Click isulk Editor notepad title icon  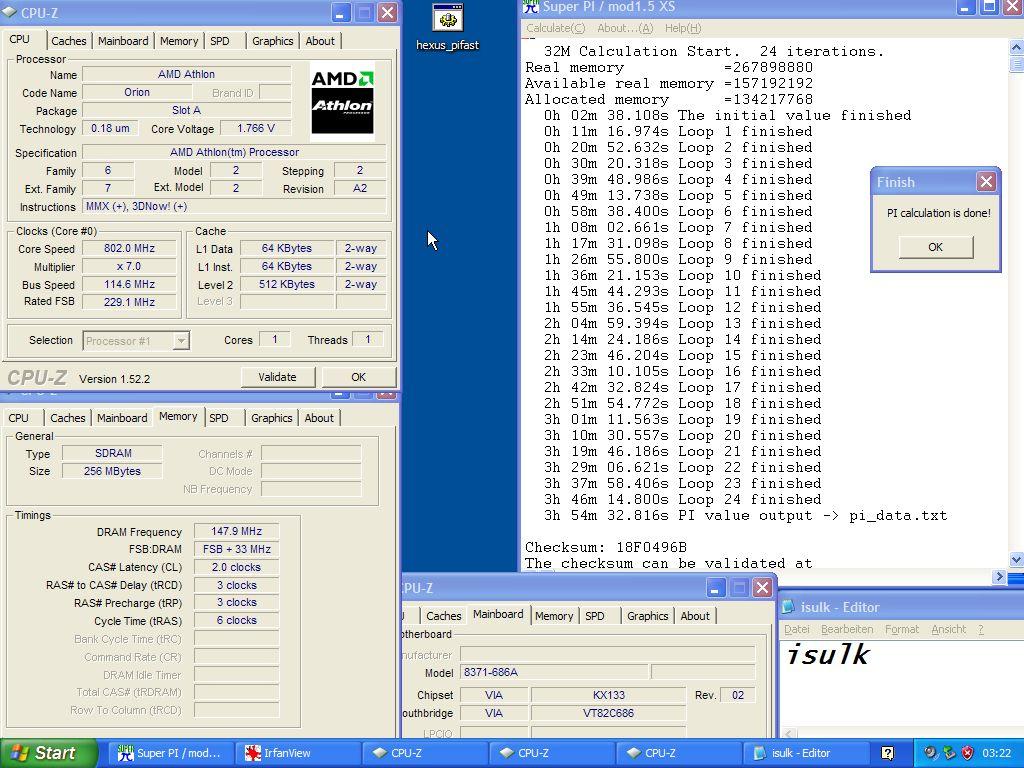(x=788, y=607)
